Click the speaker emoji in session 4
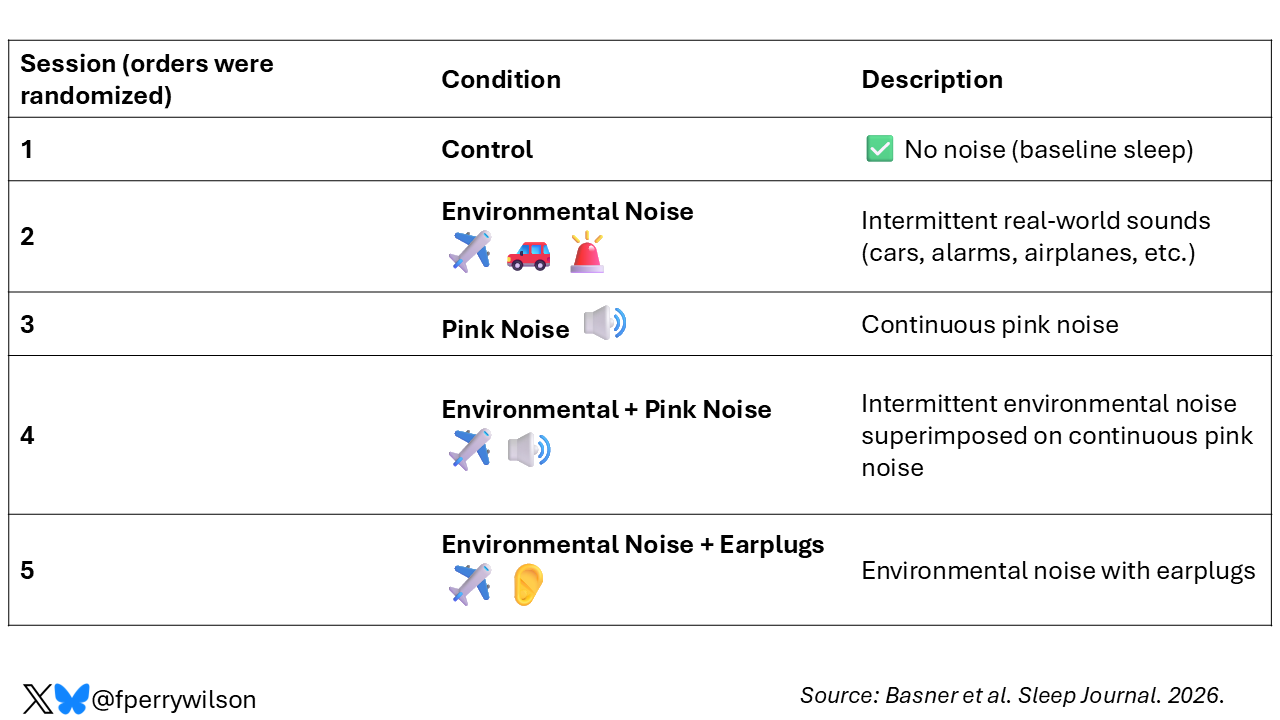The height and width of the screenshot is (720, 1280). tap(529, 449)
